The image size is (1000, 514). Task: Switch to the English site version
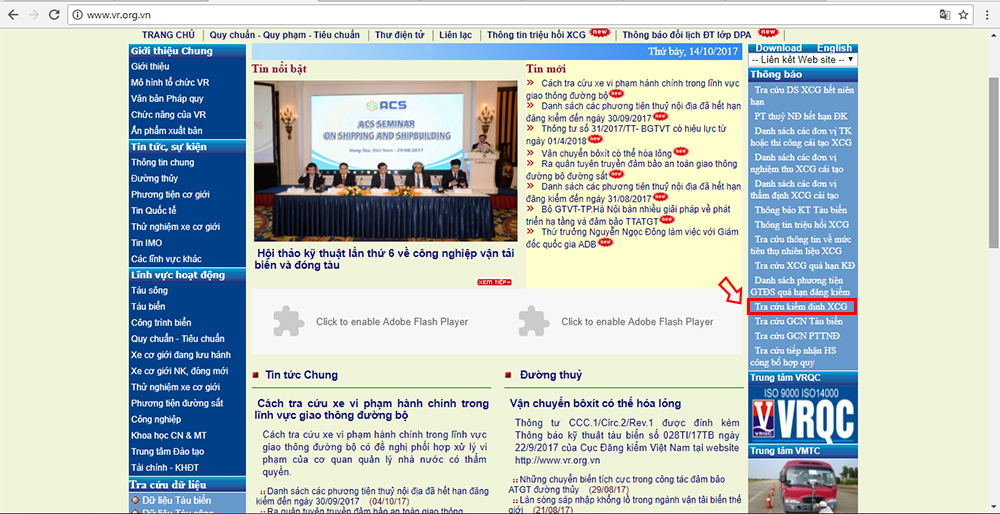point(834,48)
